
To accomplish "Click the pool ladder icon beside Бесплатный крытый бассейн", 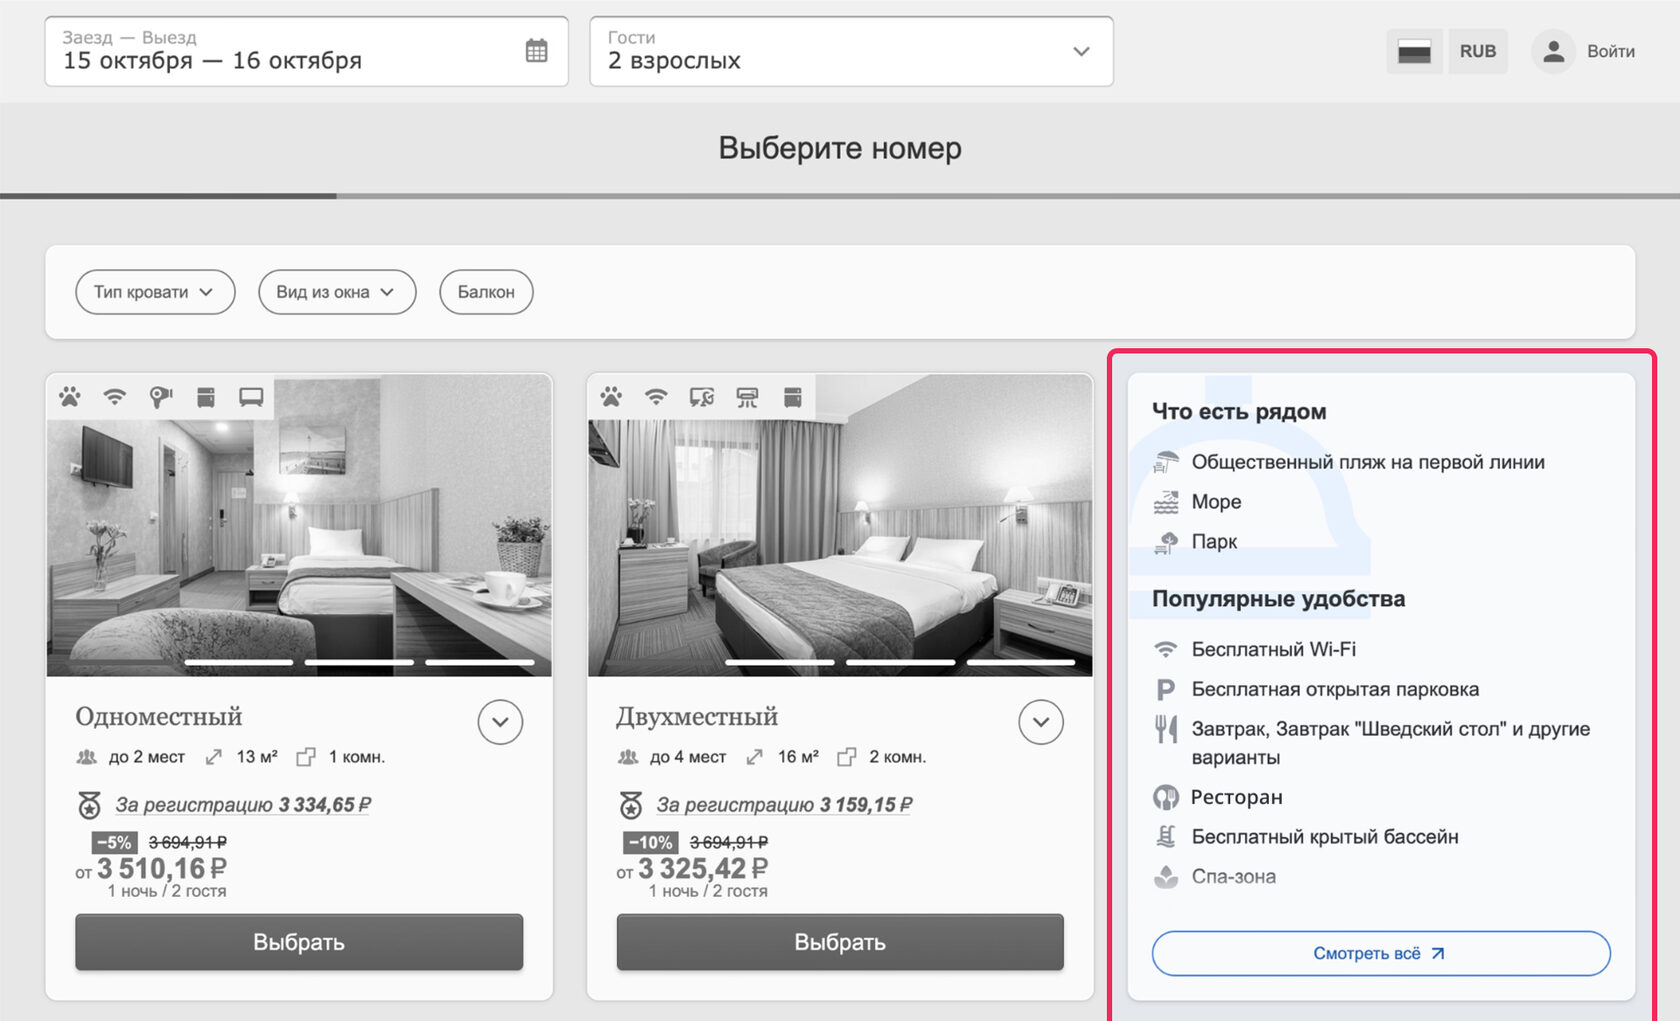I will (x=1166, y=836).
